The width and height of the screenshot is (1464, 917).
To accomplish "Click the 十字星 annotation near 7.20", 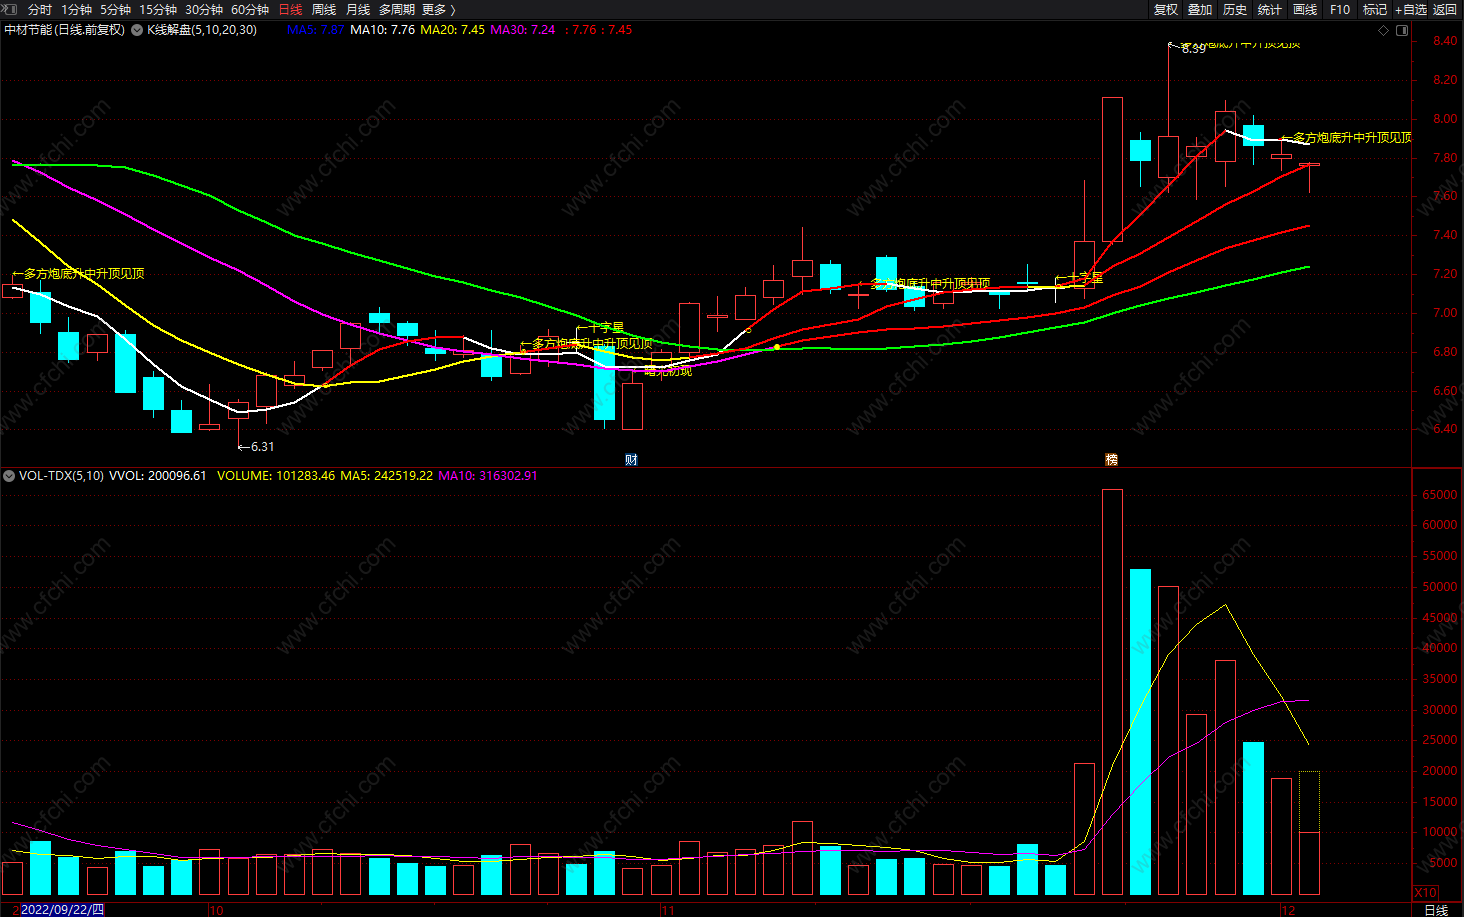I will coord(1080,278).
